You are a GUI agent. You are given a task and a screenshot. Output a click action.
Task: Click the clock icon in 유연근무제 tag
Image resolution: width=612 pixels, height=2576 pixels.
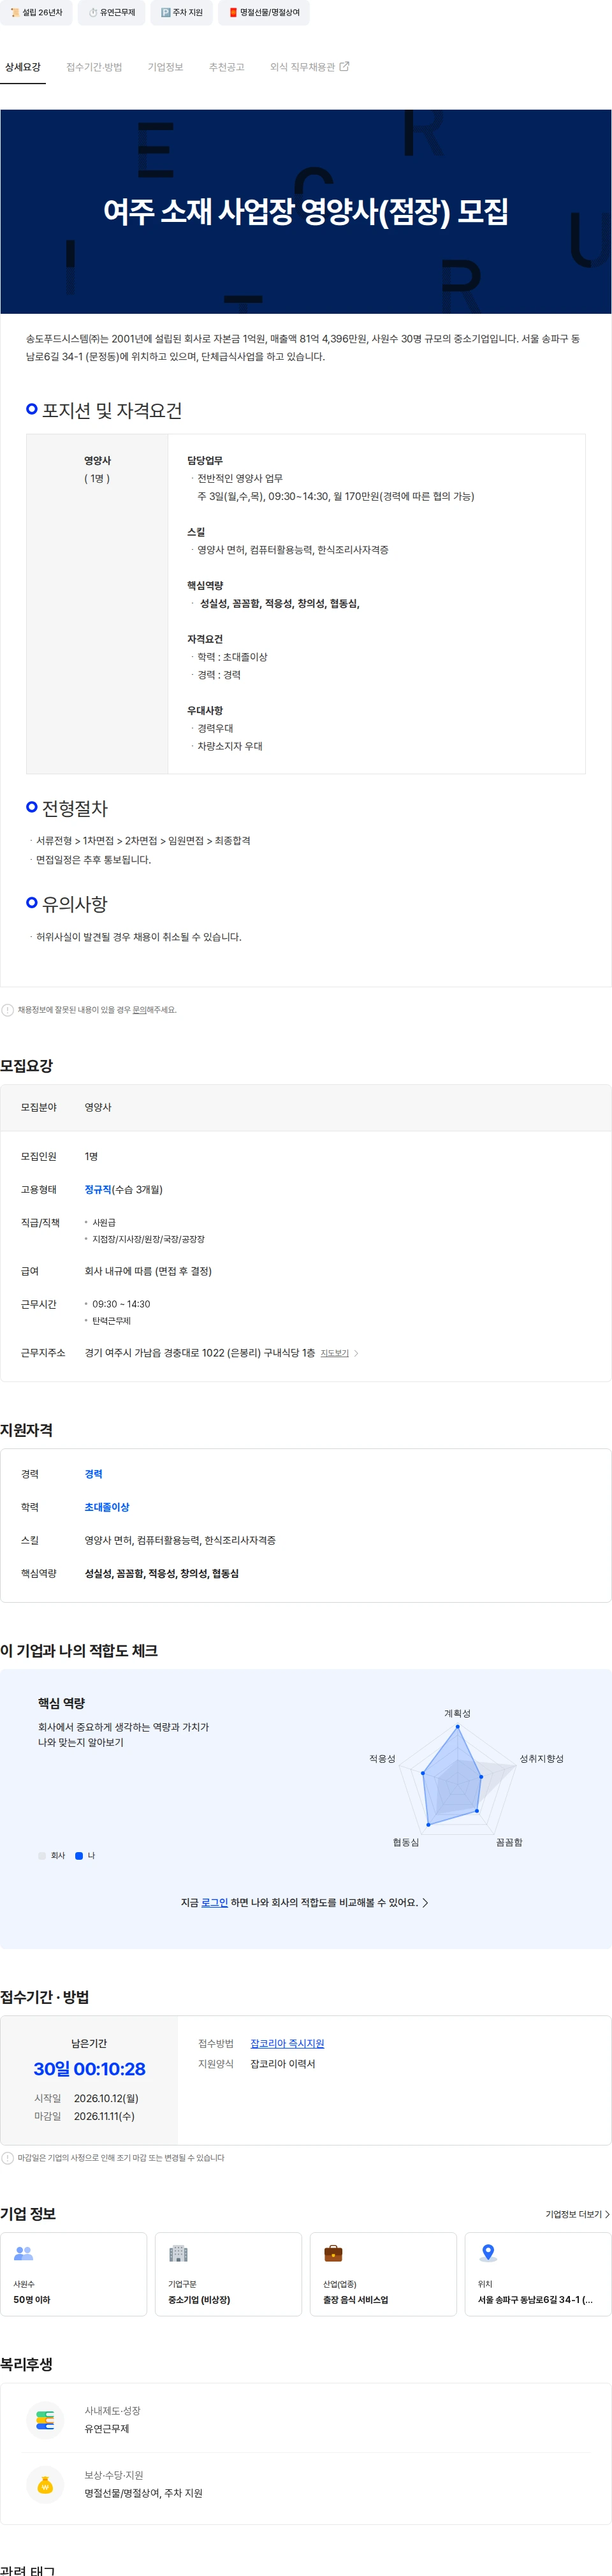[93, 12]
